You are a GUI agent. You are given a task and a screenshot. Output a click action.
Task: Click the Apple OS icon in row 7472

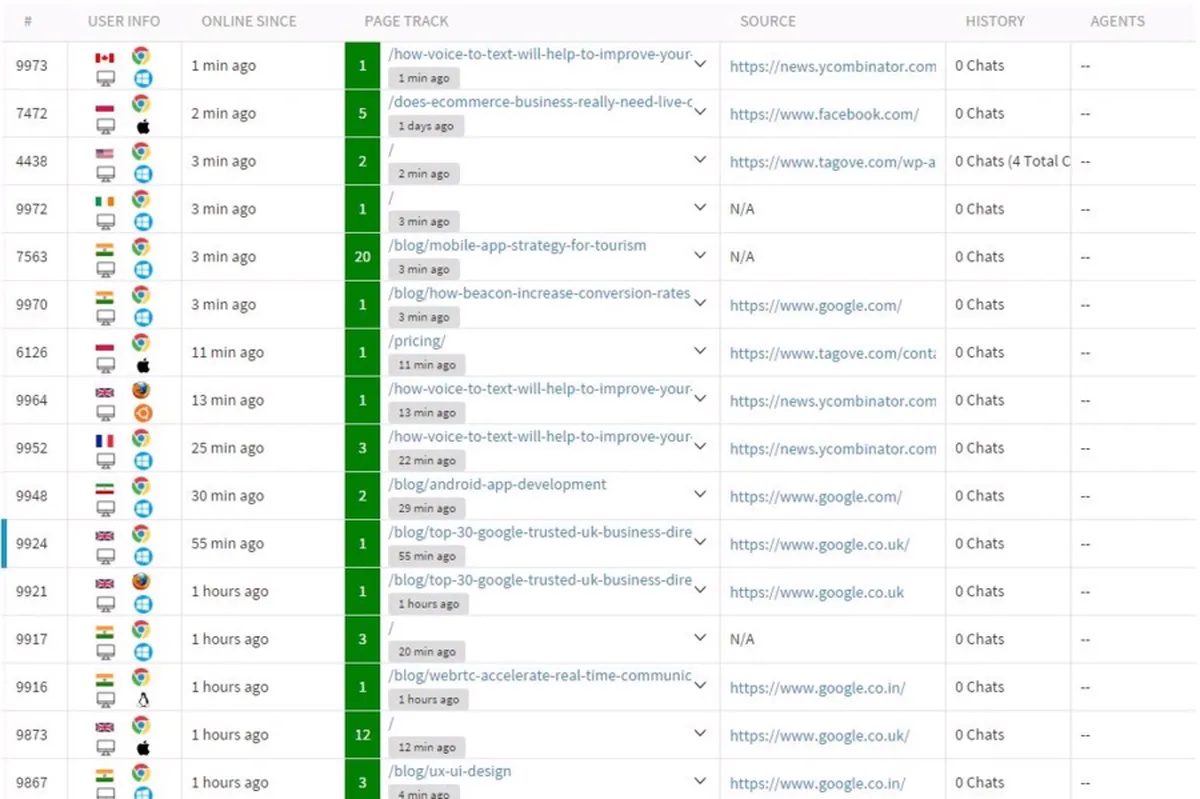(142, 126)
